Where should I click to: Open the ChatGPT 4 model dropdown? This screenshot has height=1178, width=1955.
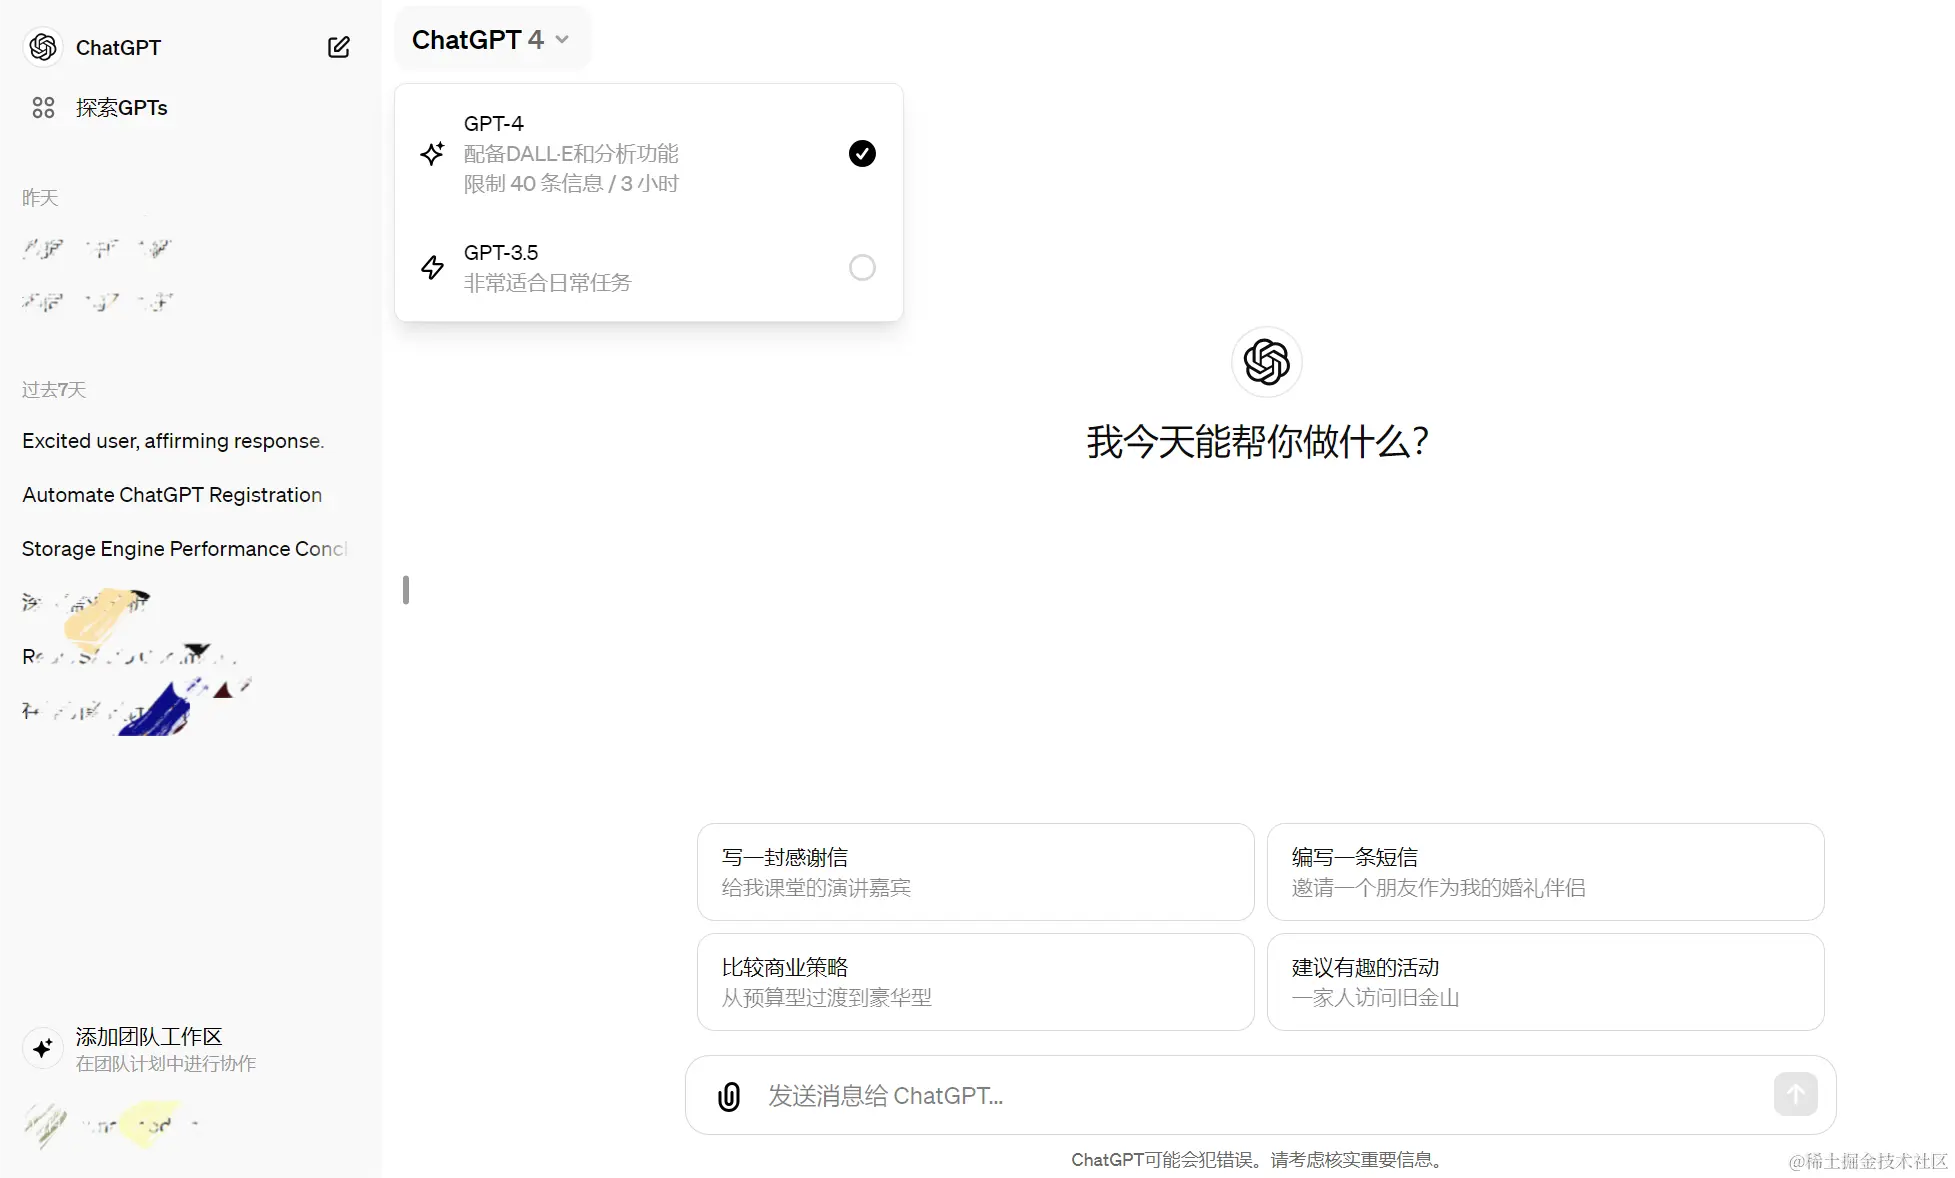tap(490, 39)
